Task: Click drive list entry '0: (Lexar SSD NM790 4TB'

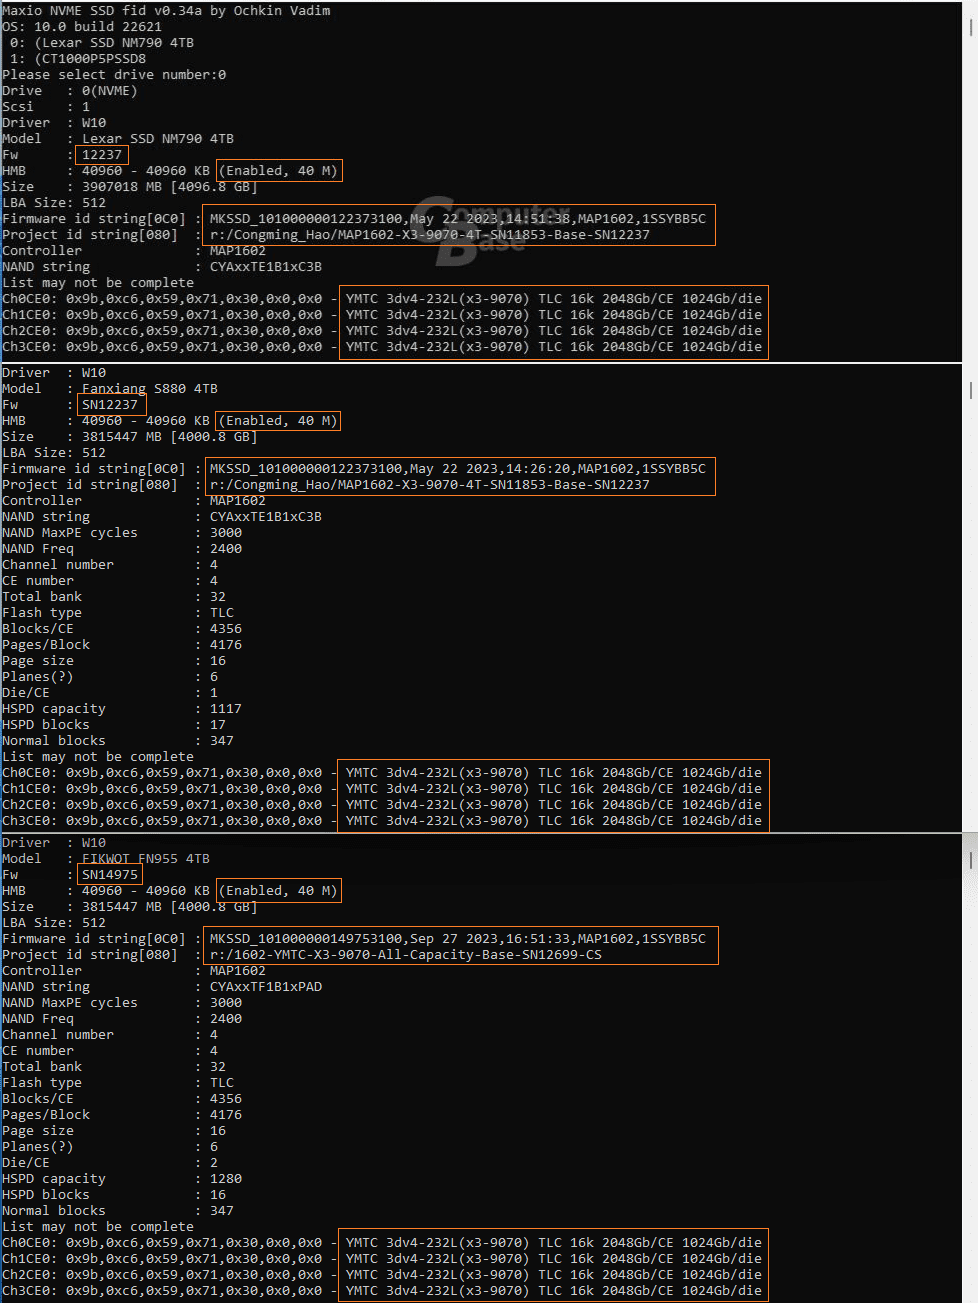Action: (x=102, y=43)
